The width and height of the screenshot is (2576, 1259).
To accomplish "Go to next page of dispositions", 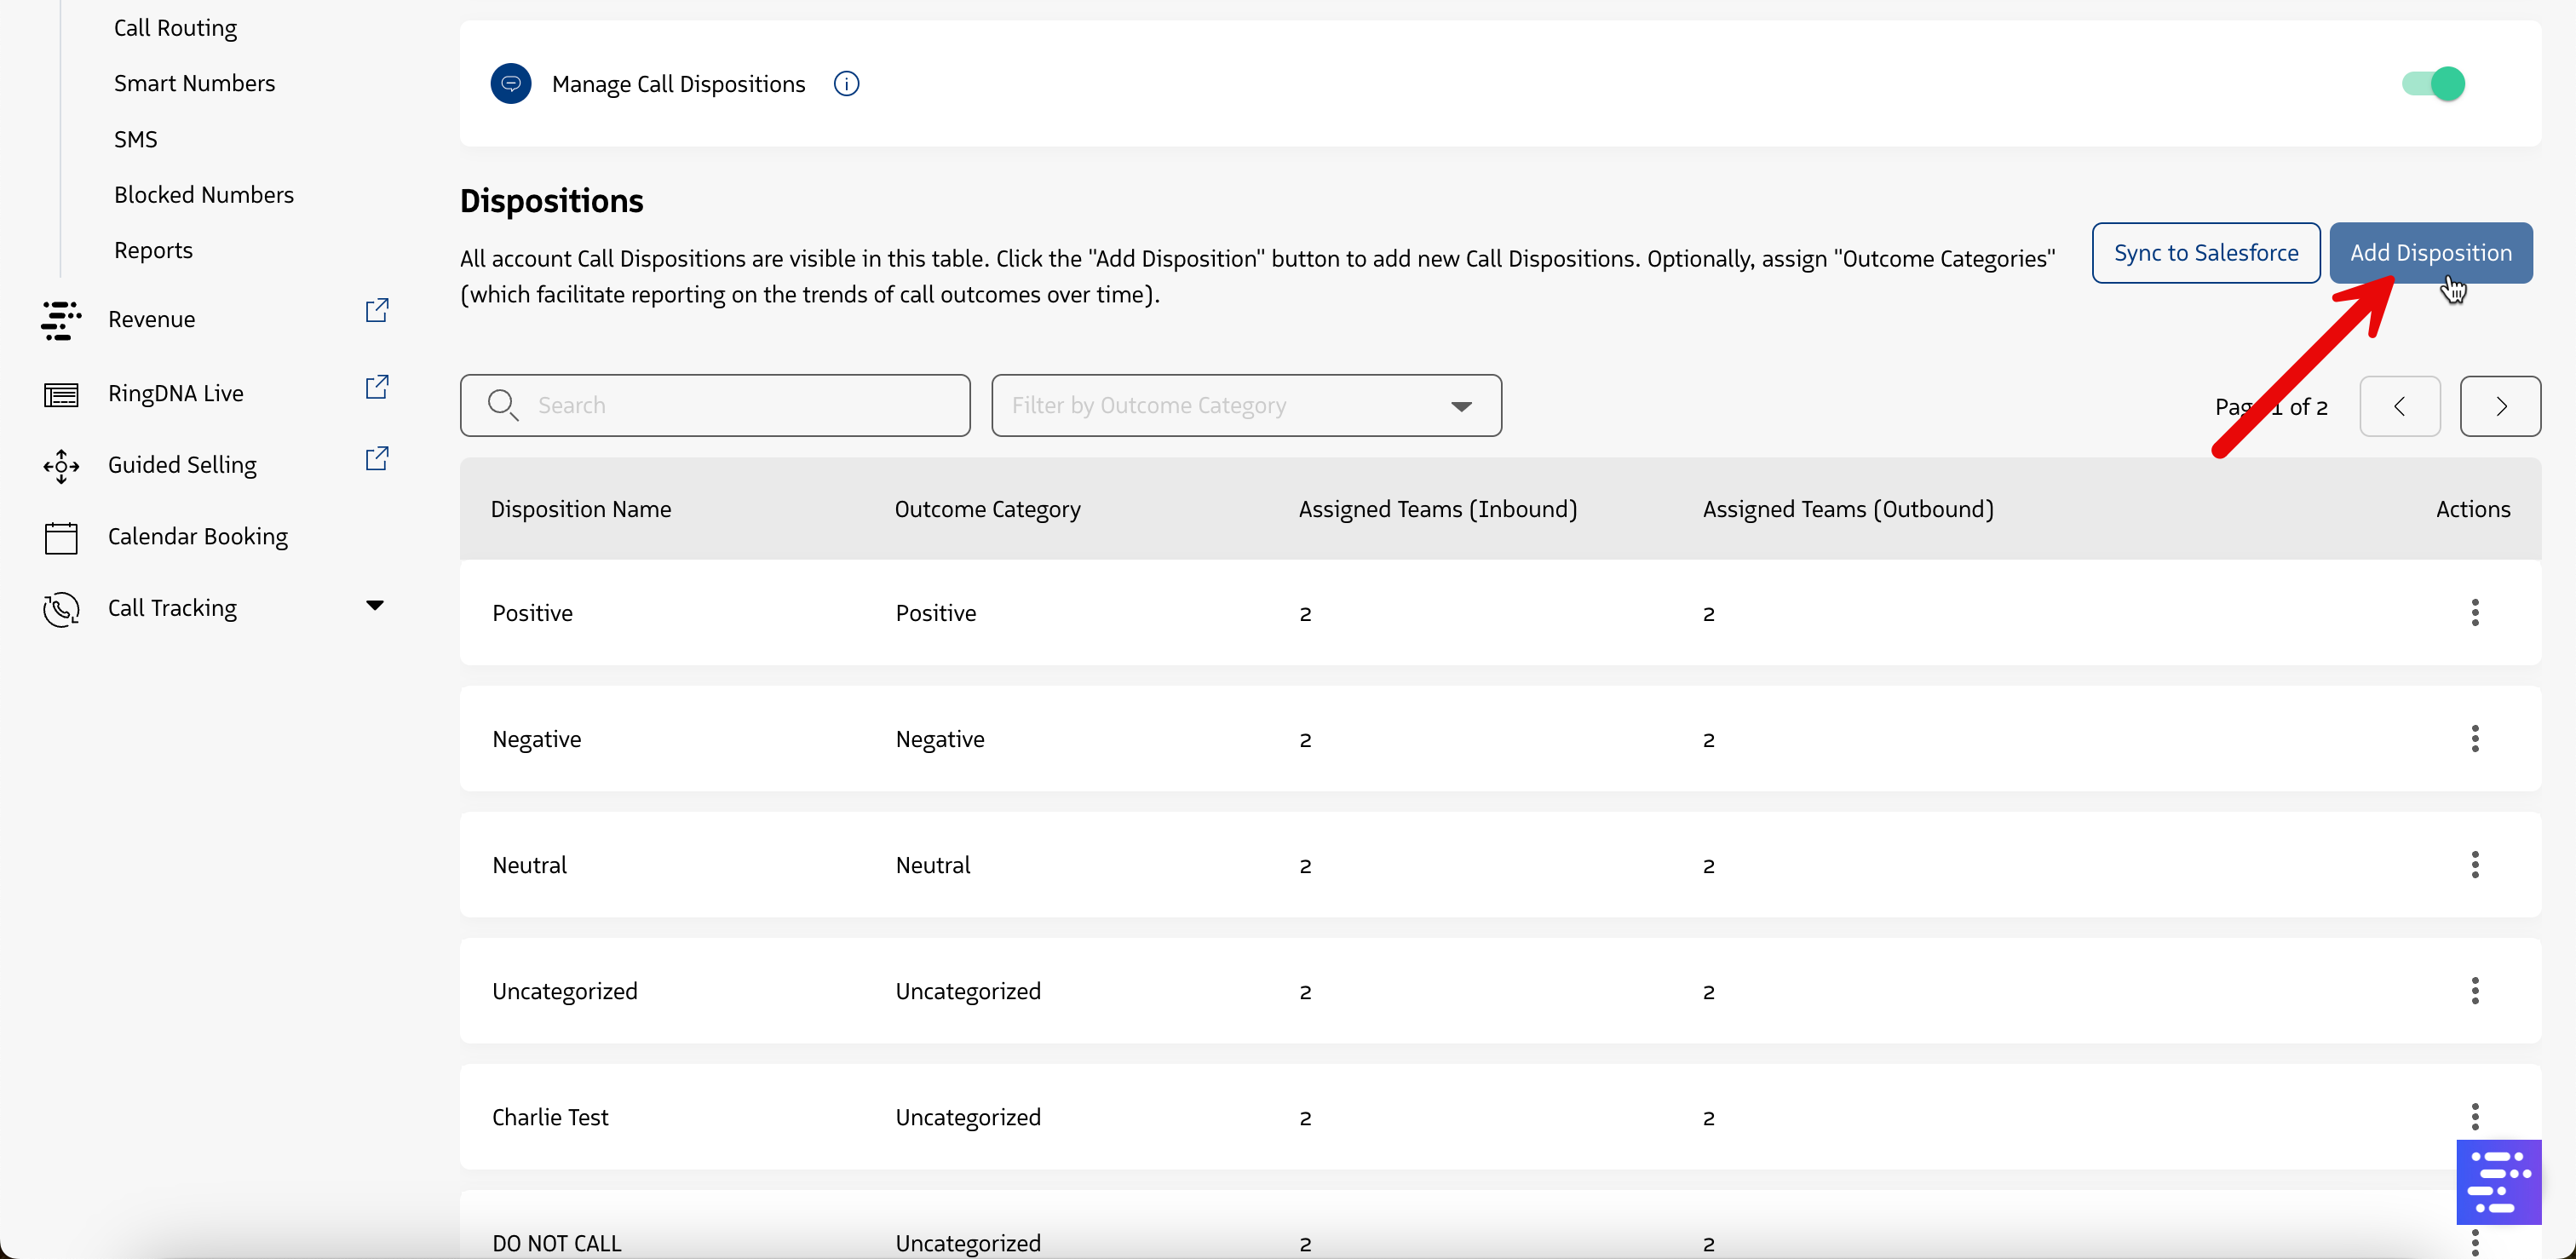I will click(2499, 406).
